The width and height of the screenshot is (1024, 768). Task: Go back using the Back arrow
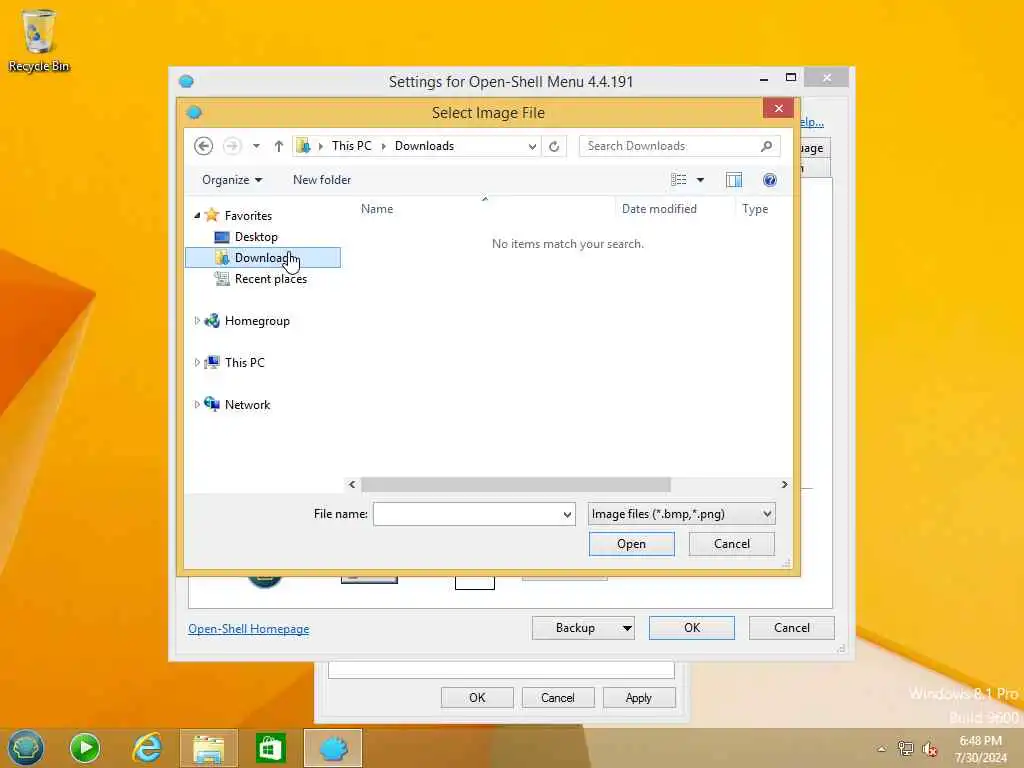point(204,146)
